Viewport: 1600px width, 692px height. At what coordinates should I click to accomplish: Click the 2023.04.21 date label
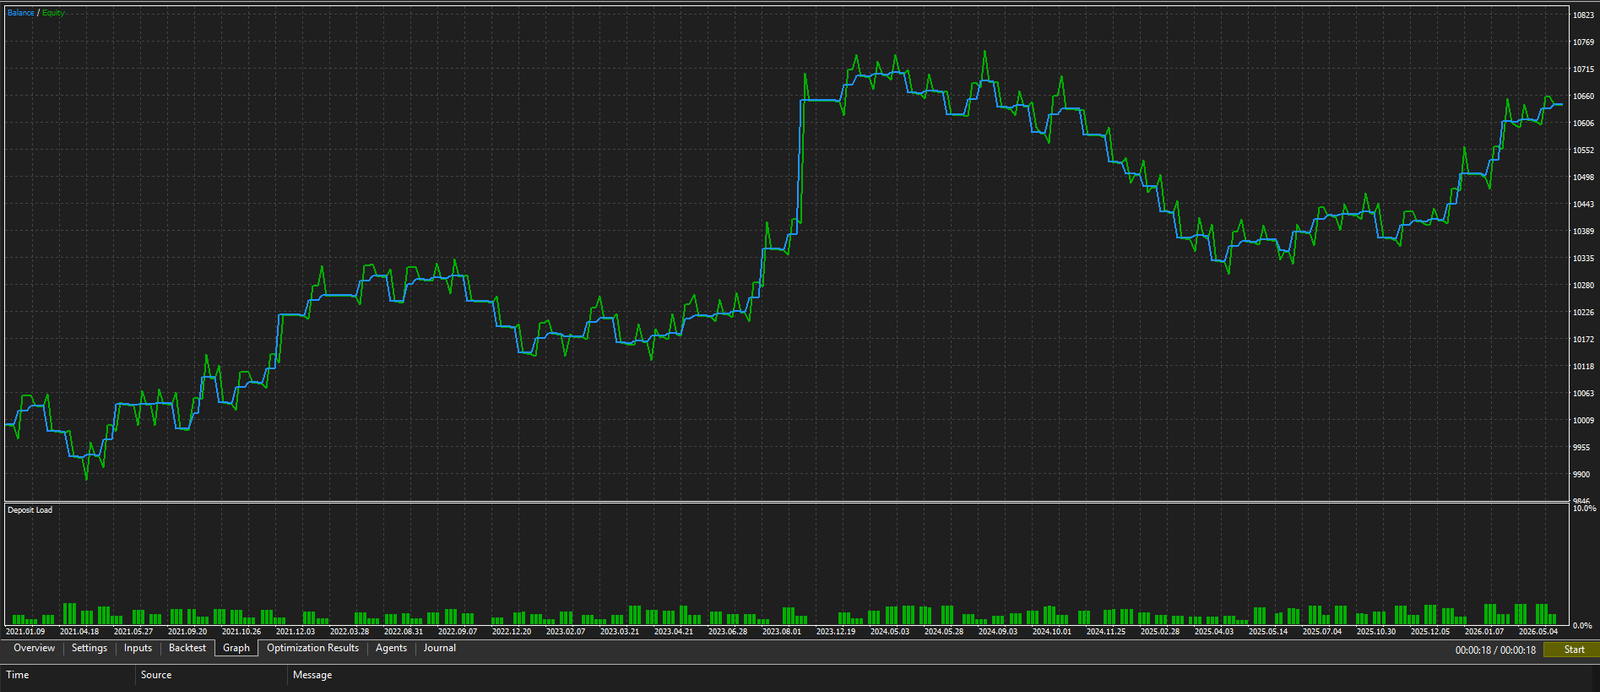click(x=674, y=631)
